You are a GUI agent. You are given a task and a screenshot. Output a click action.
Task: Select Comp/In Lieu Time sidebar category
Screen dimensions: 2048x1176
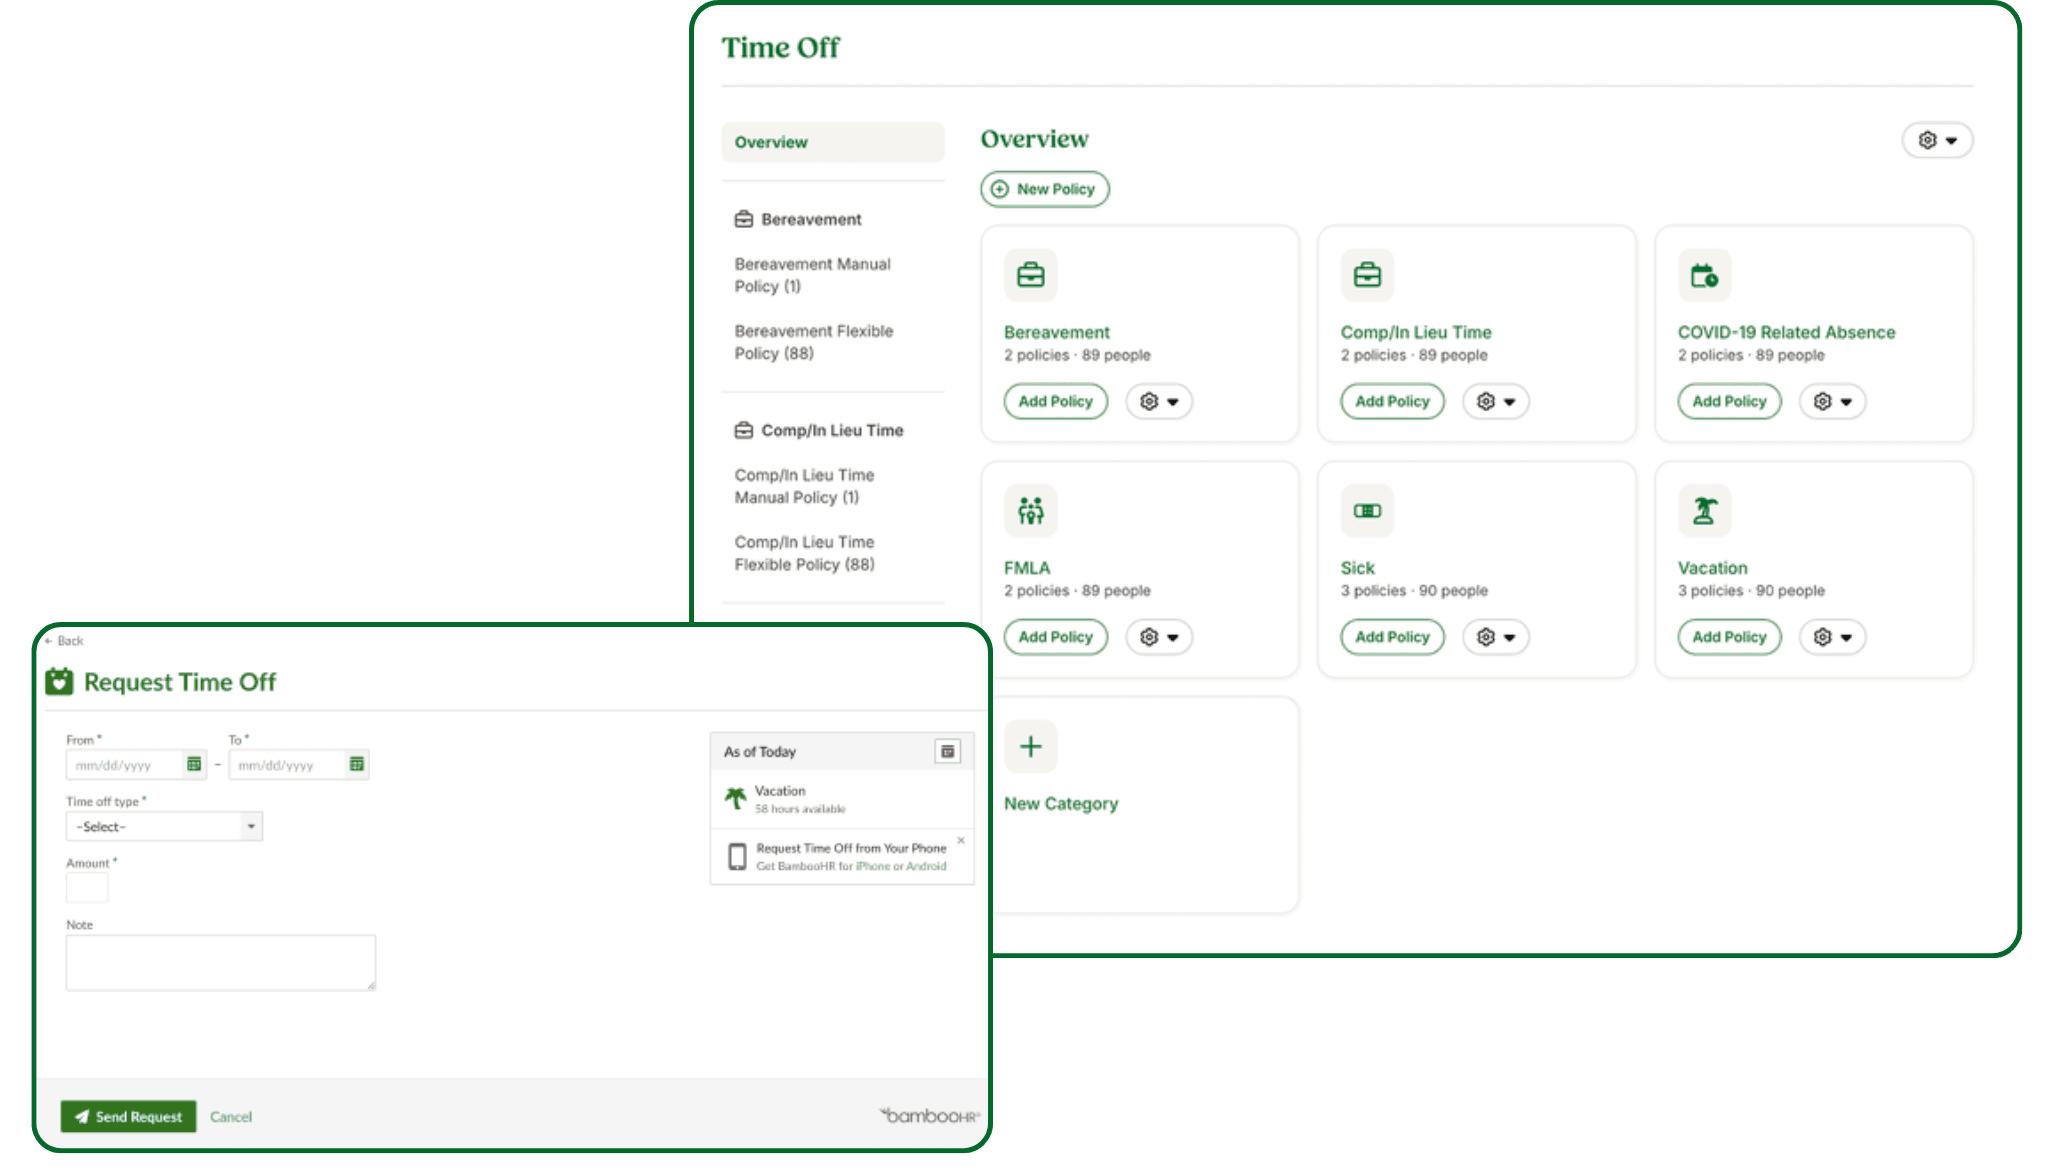pyautogui.click(x=832, y=430)
